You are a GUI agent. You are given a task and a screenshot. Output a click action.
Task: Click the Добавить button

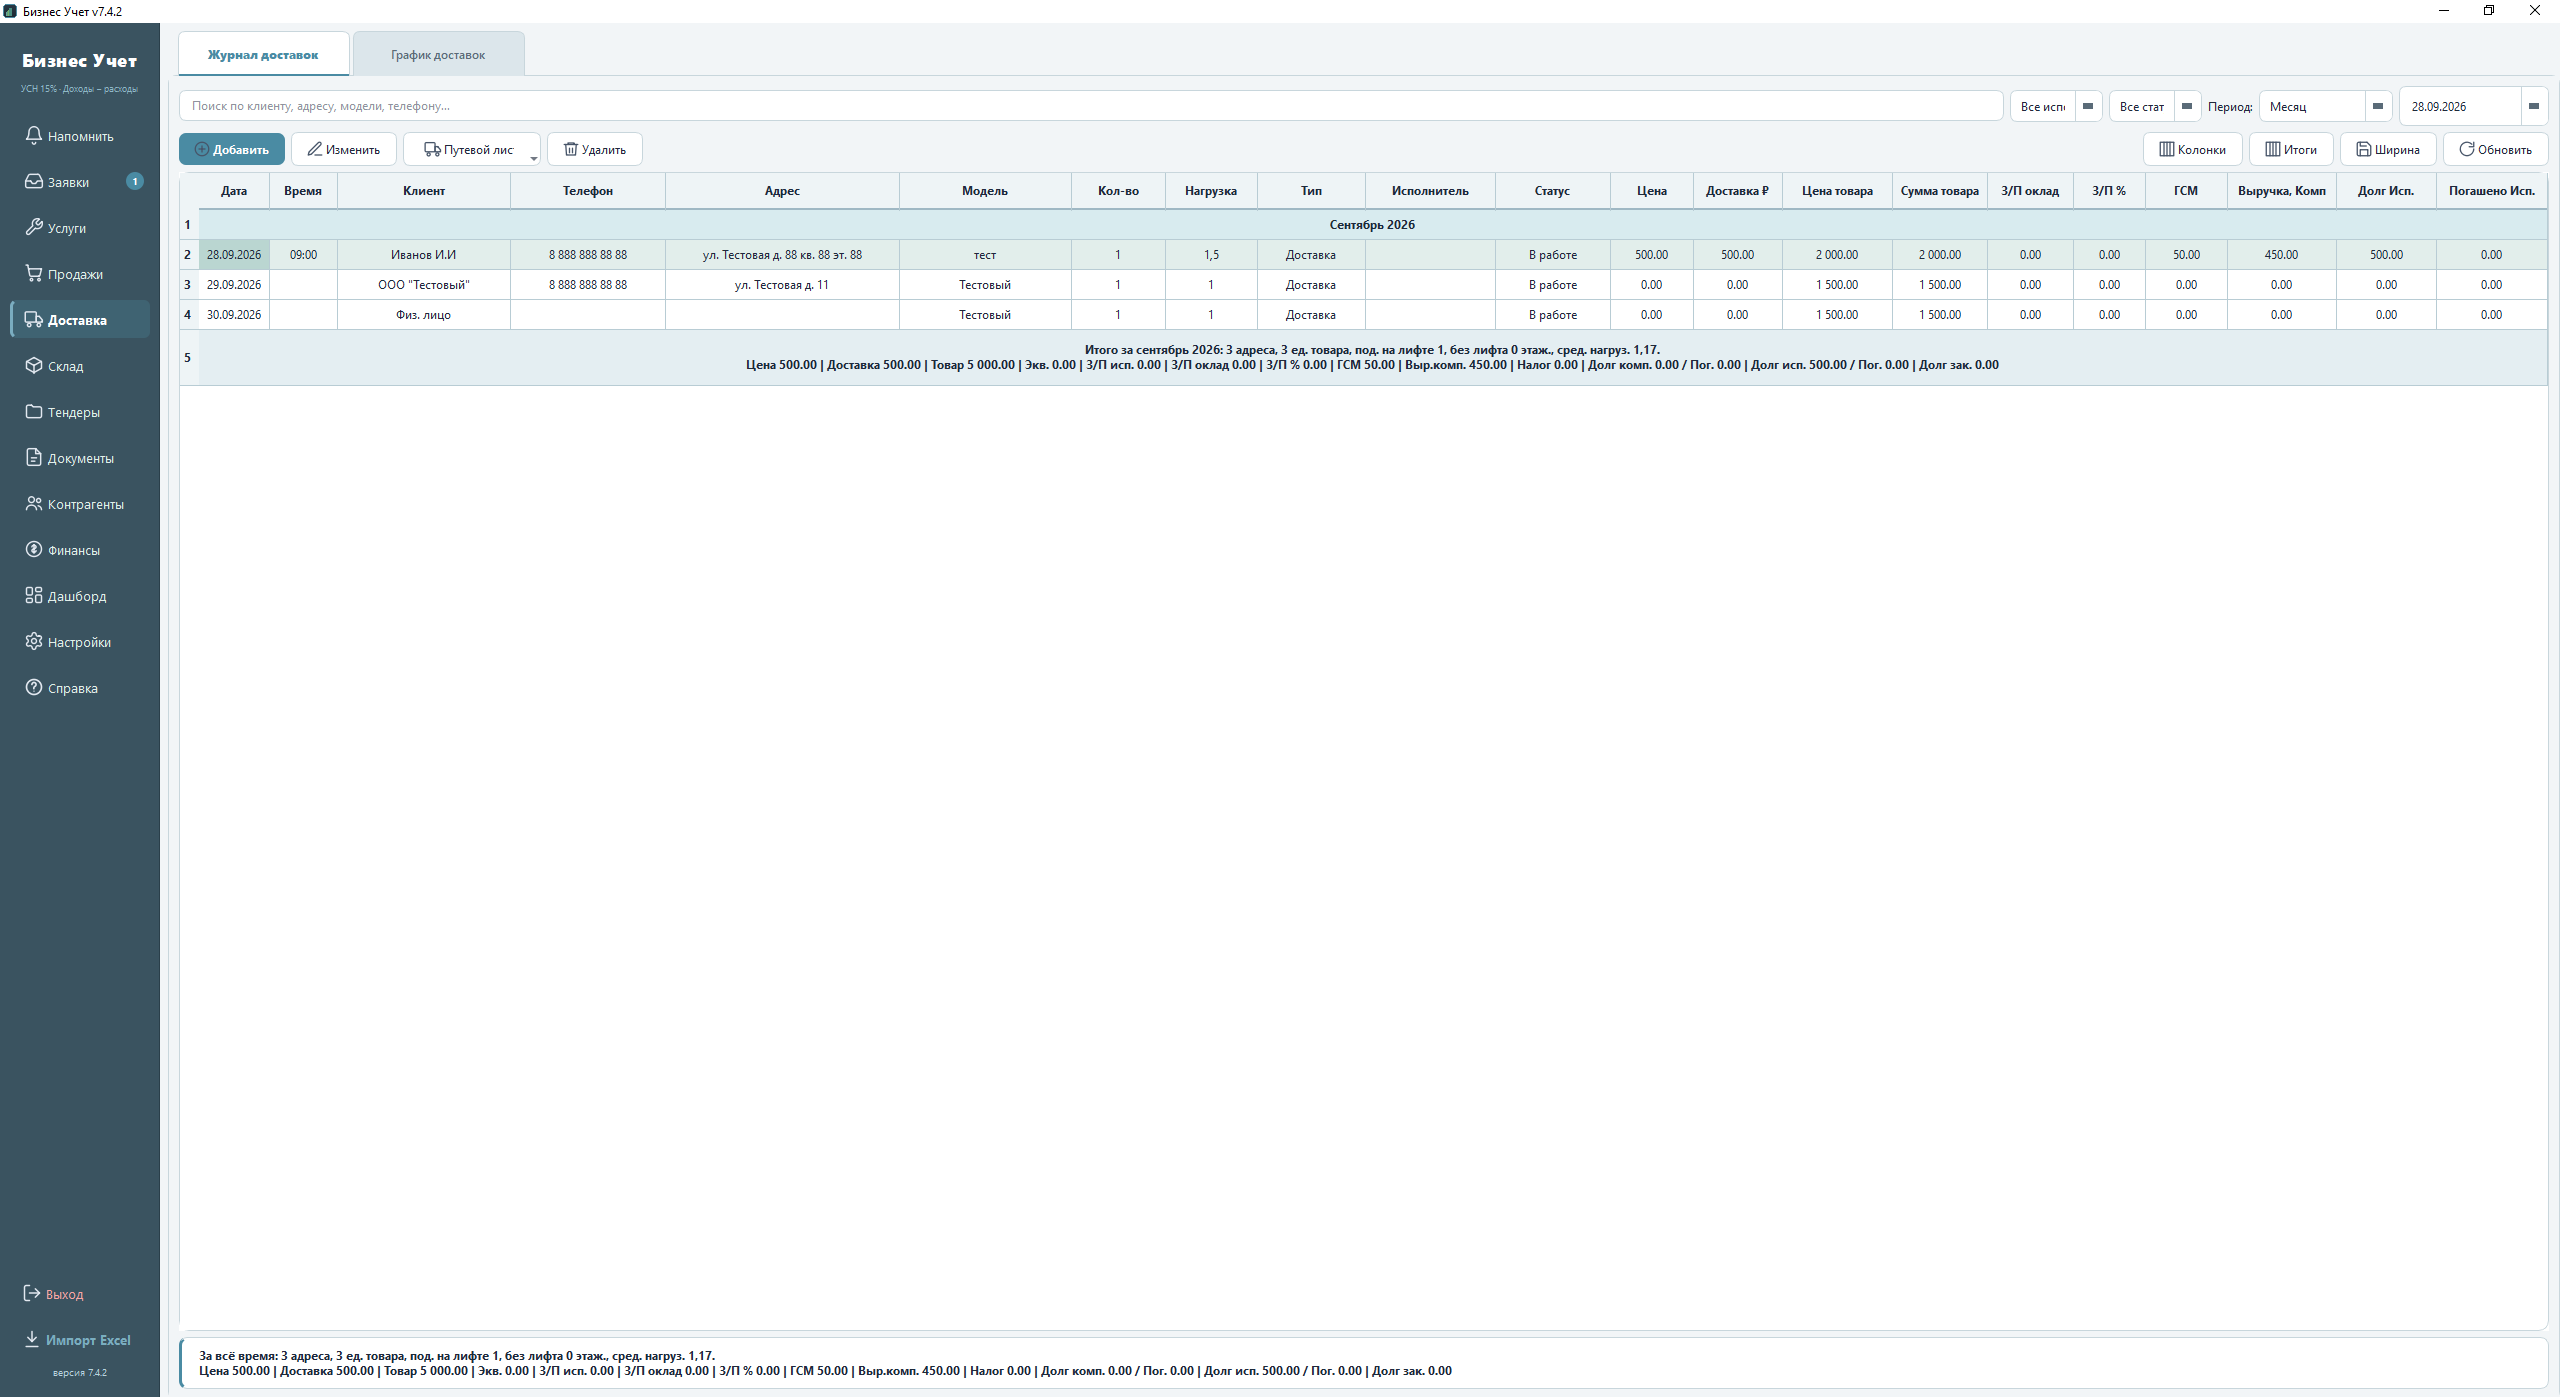(232, 149)
